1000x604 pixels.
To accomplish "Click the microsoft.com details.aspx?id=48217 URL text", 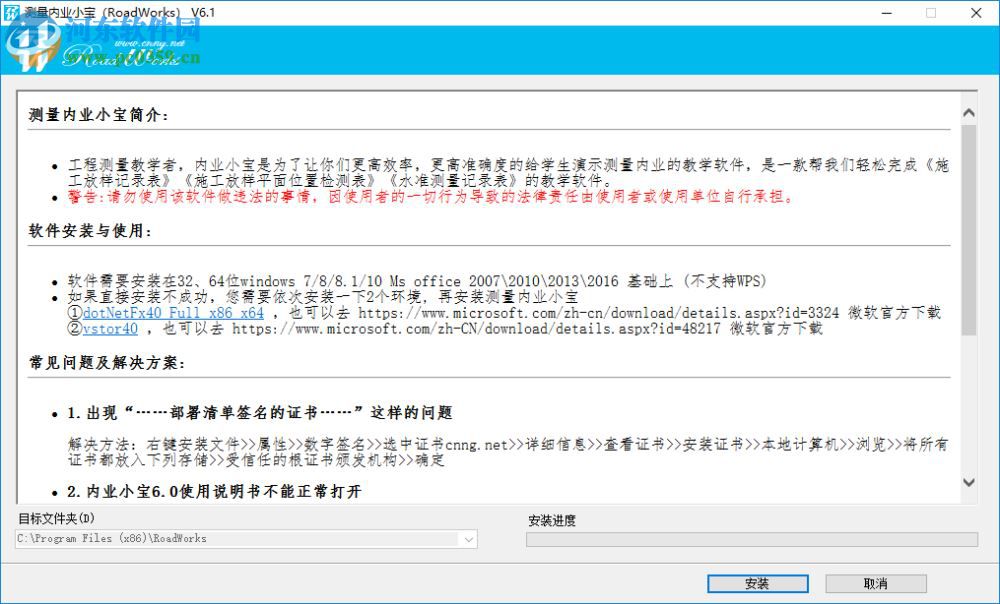I will [476, 329].
